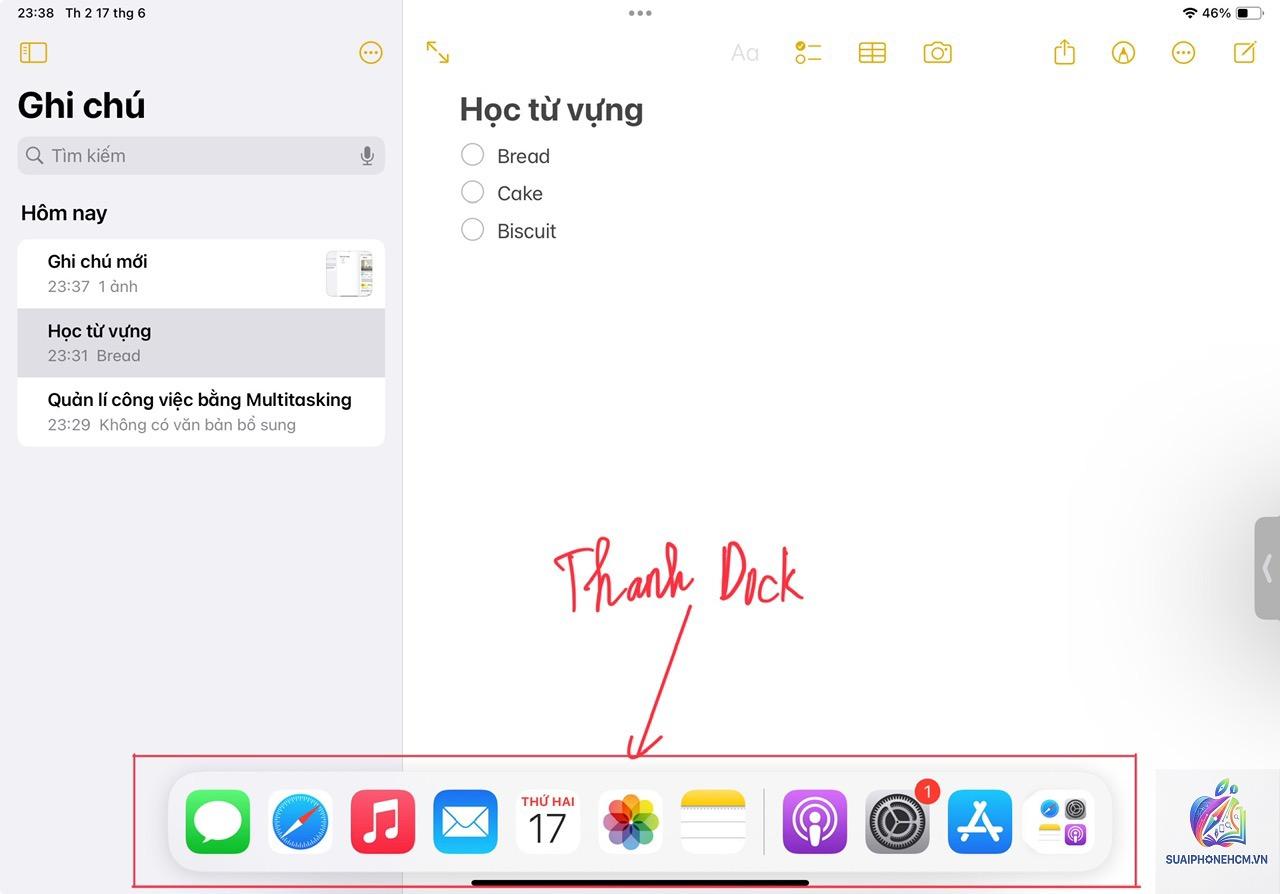Open Mail from the Dock

pyautogui.click(x=465, y=822)
